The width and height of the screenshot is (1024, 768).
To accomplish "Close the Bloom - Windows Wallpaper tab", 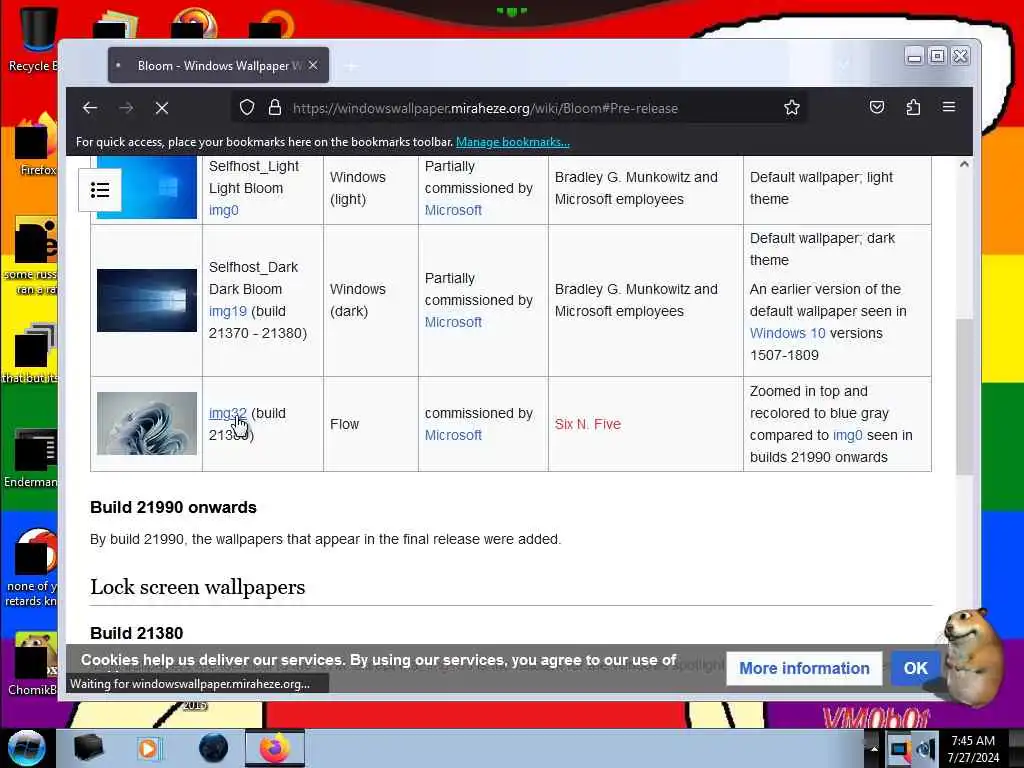I will tap(313, 65).
